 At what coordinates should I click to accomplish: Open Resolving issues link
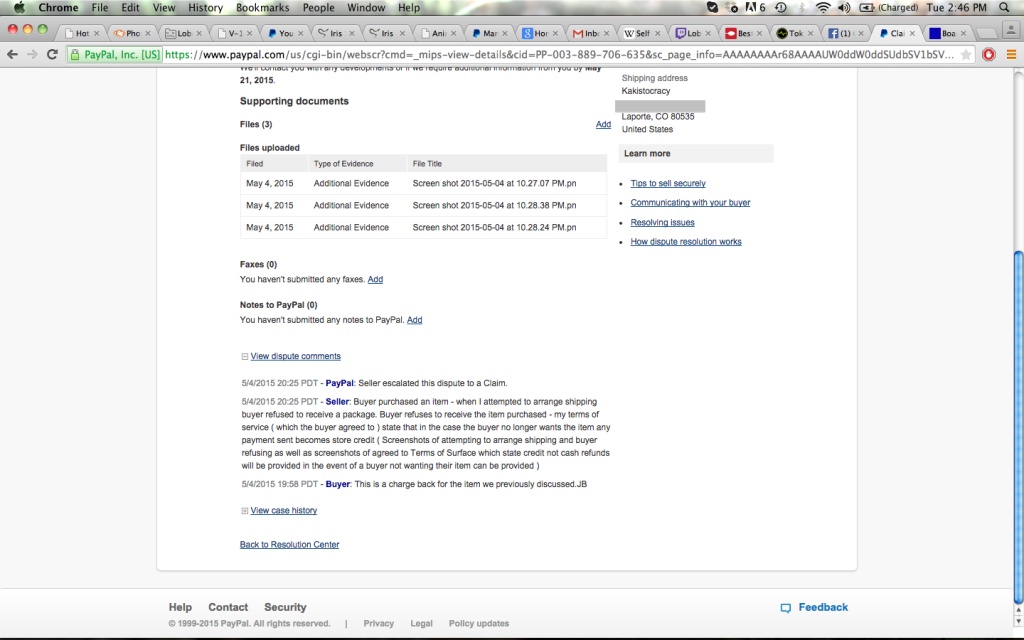click(x=662, y=223)
